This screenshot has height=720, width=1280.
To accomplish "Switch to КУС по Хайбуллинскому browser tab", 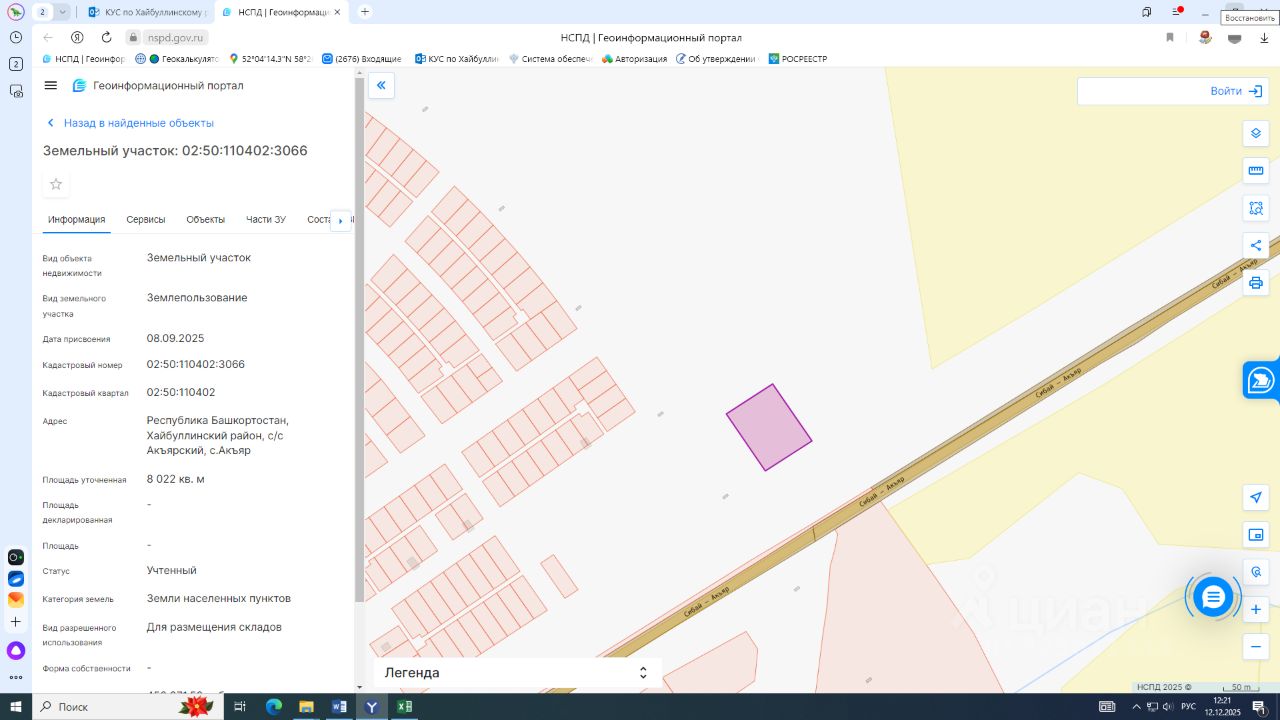I will [148, 12].
